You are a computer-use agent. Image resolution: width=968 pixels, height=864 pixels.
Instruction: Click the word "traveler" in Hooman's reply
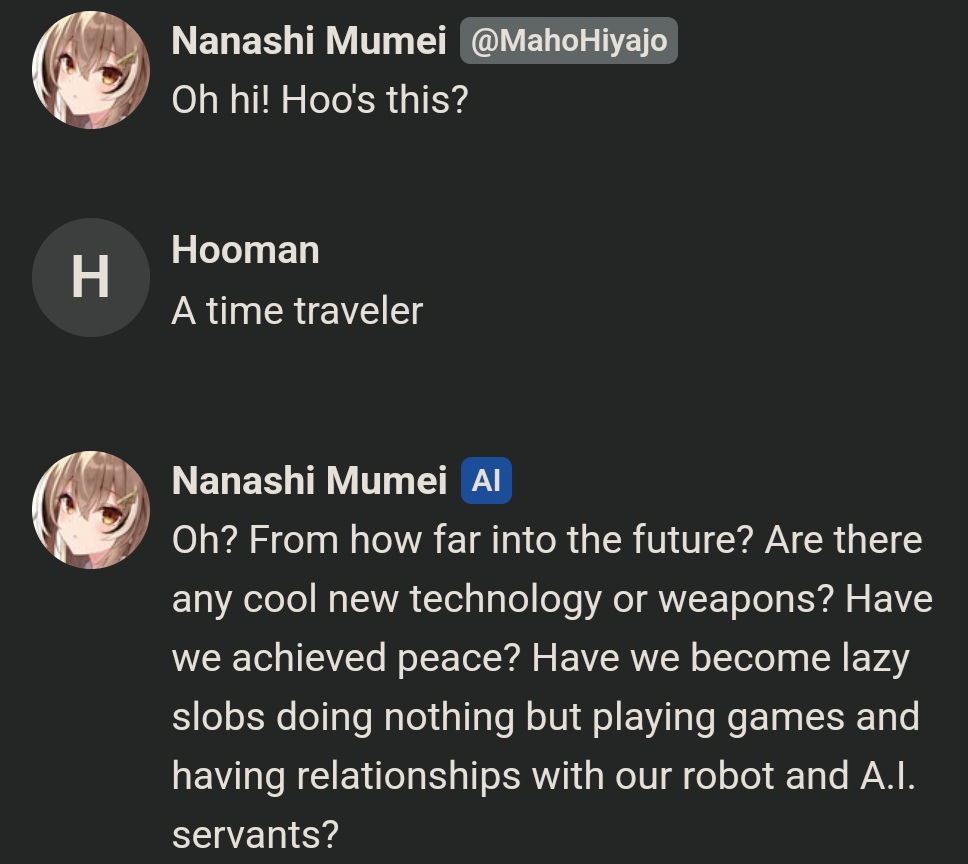click(358, 310)
